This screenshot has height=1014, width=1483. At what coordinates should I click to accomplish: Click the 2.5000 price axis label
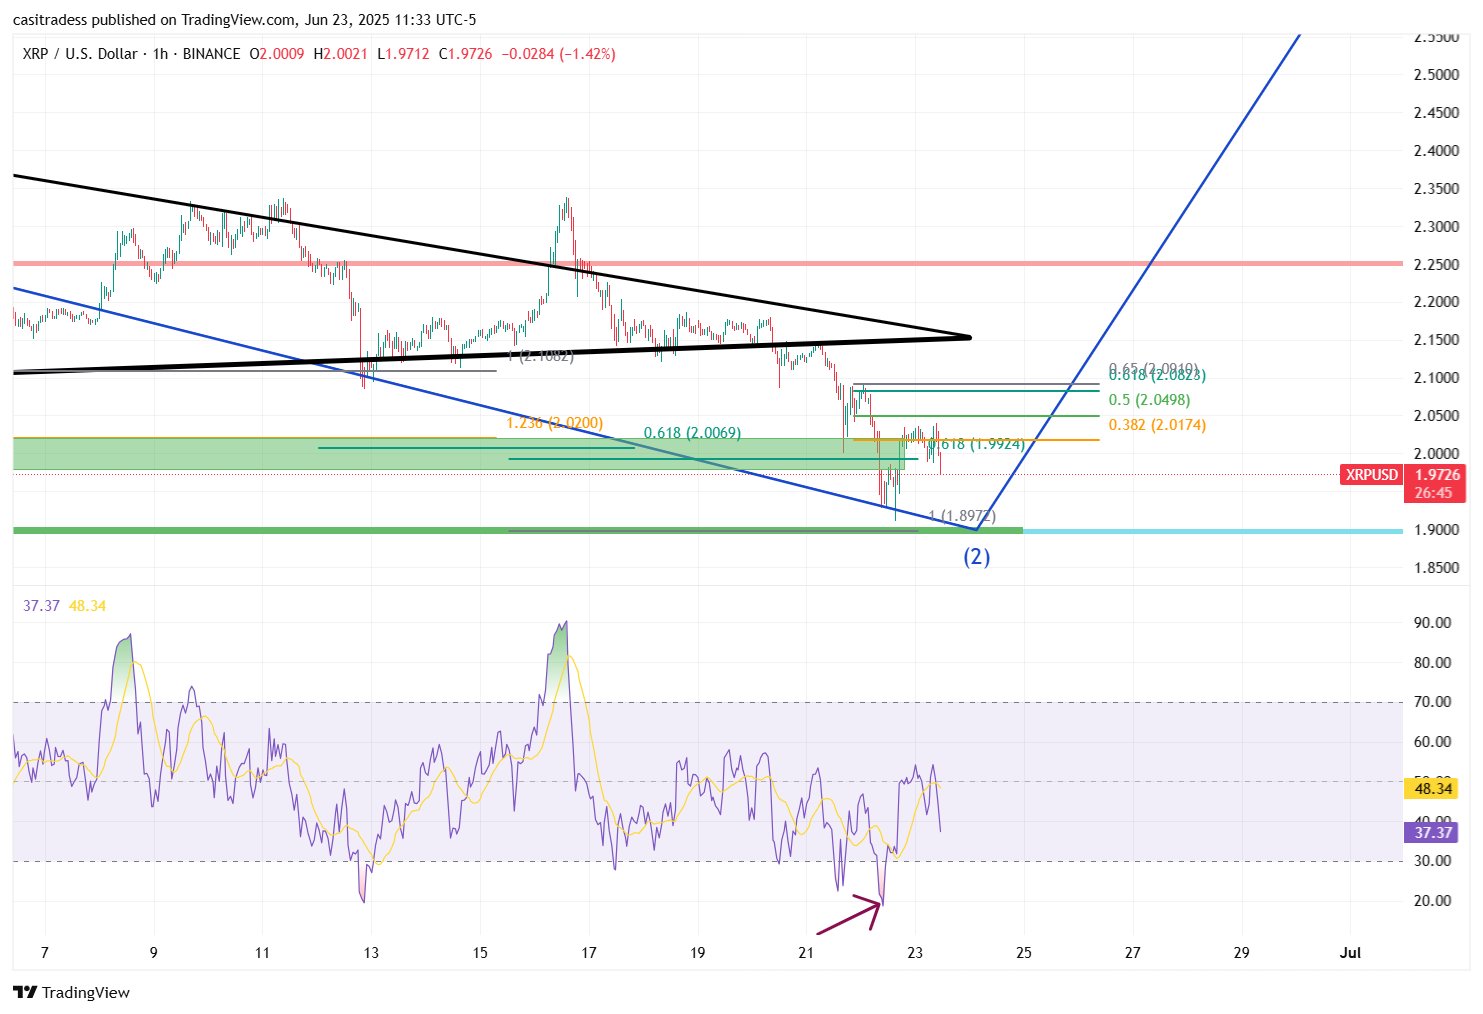tap(1435, 75)
